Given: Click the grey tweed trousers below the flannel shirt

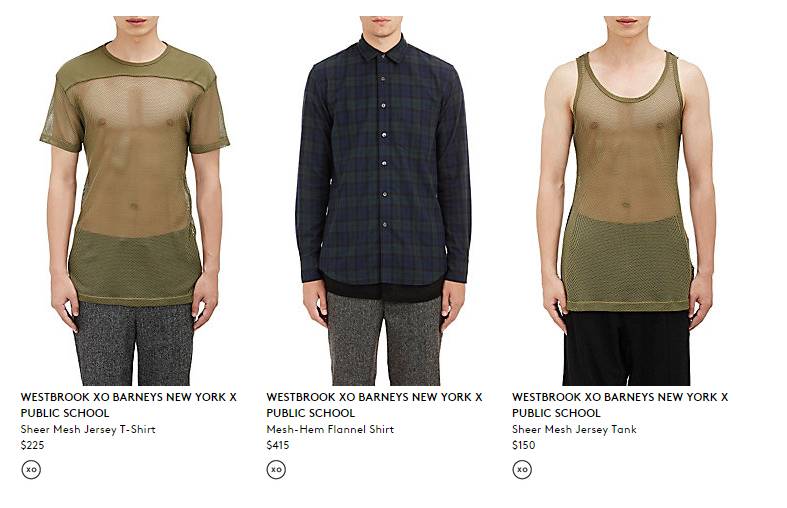Looking at the screenshot, I should click(x=384, y=340).
